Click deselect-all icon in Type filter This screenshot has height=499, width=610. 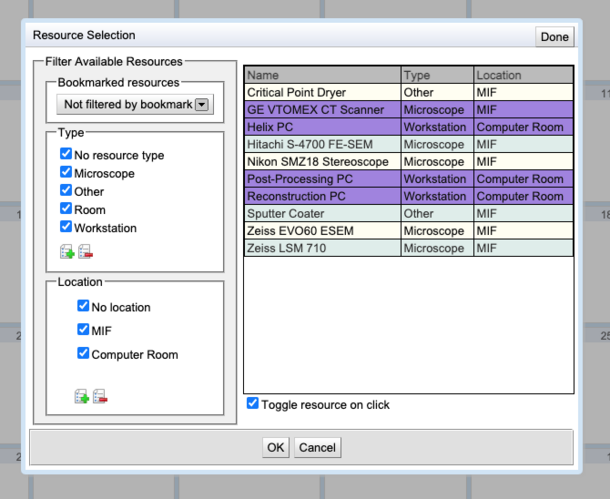click(86, 252)
